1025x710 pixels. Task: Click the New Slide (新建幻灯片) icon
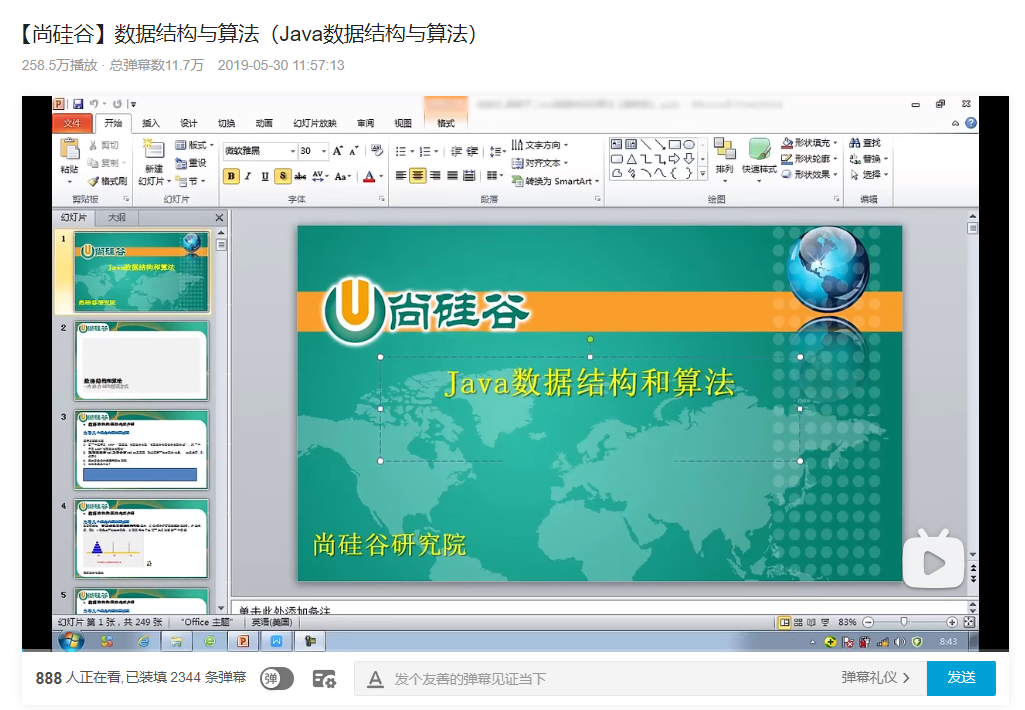[154, 150]
